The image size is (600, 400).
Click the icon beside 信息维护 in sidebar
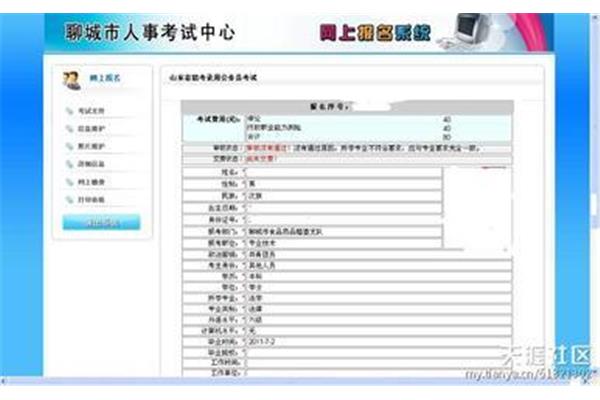69,129
